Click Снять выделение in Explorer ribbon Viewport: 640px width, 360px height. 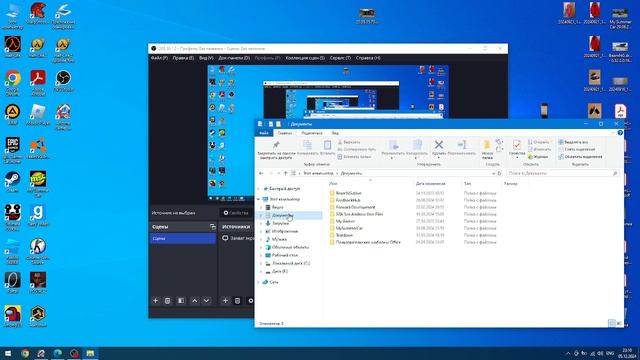pos(577,149)
